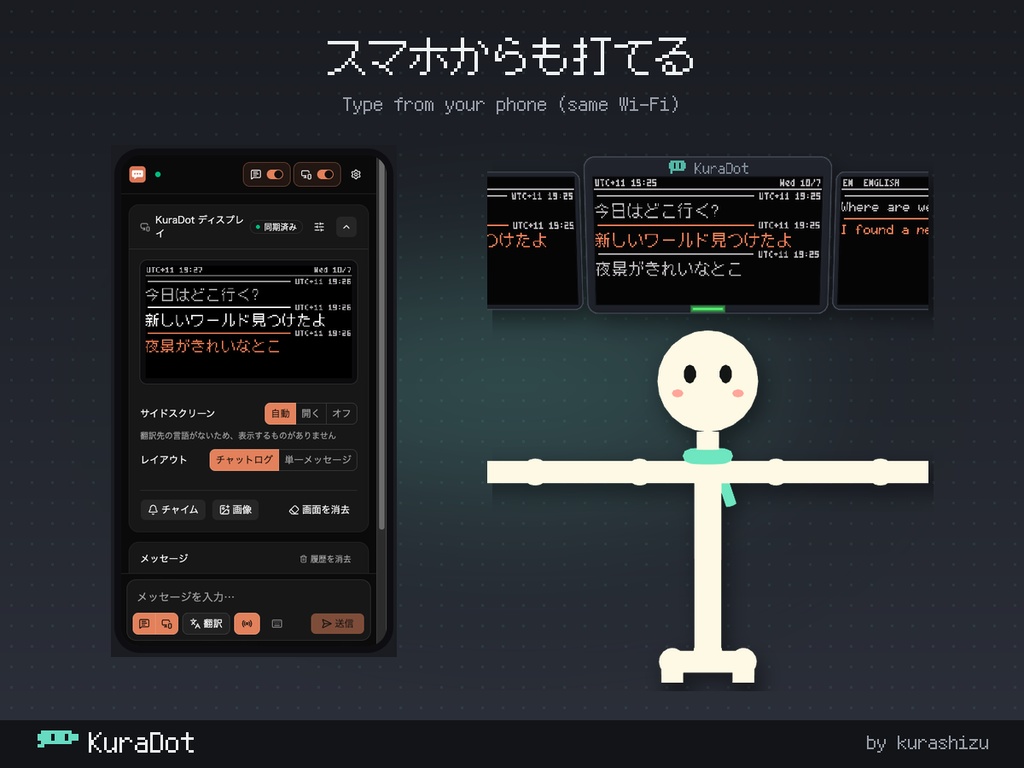Collapse the KuraDot ディスプレイ panel
Image resolution: width=1024 pixels, height=768 pixels.
point(346,227)
